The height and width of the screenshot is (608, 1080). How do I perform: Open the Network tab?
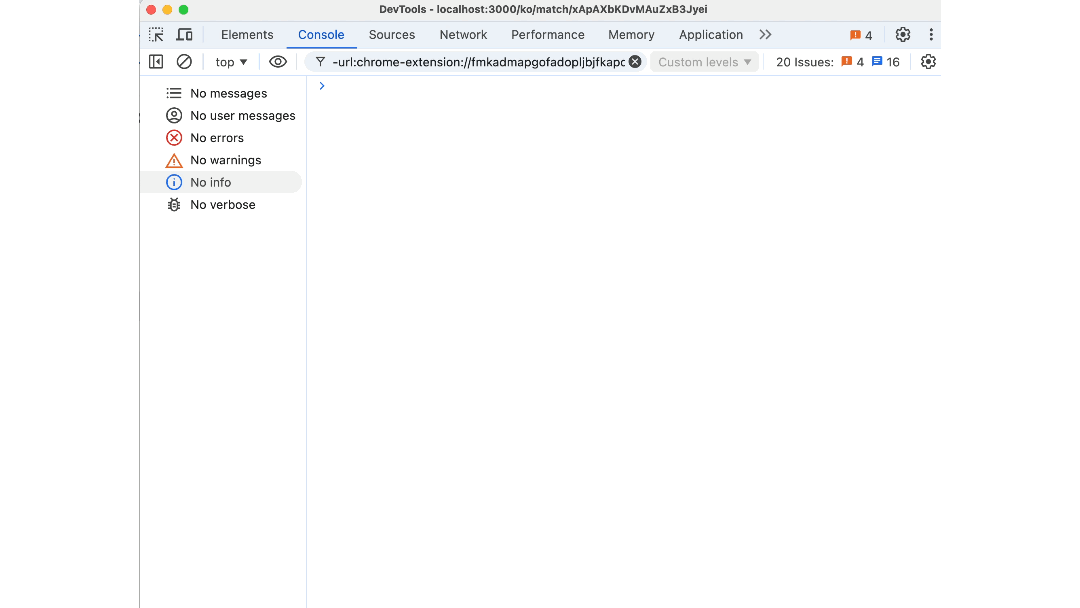point(464,34)
